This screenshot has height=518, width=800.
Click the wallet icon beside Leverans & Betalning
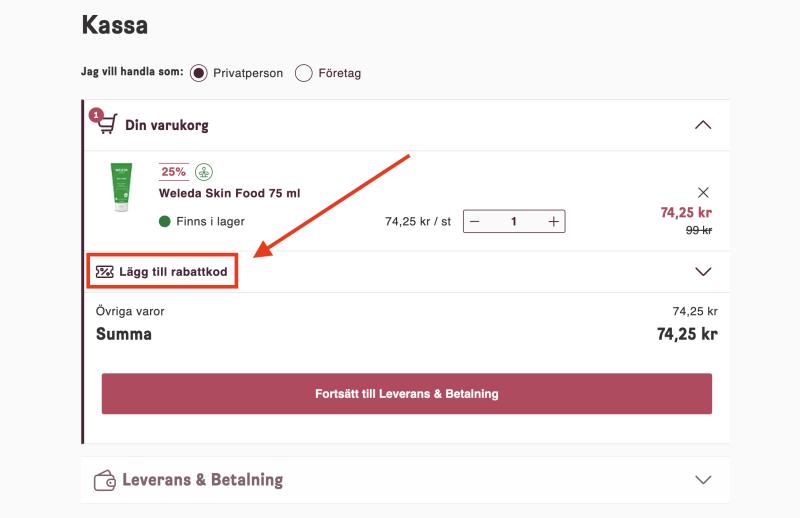(x=105, y=481)
